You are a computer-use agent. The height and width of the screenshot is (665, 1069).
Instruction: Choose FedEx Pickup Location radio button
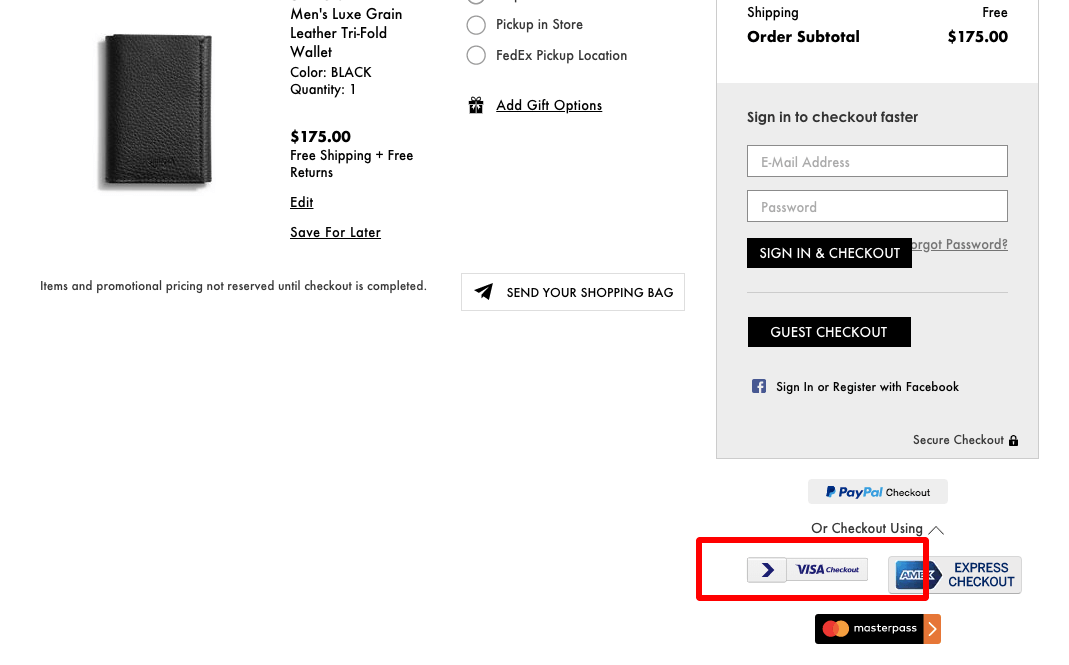coord(477,56)
